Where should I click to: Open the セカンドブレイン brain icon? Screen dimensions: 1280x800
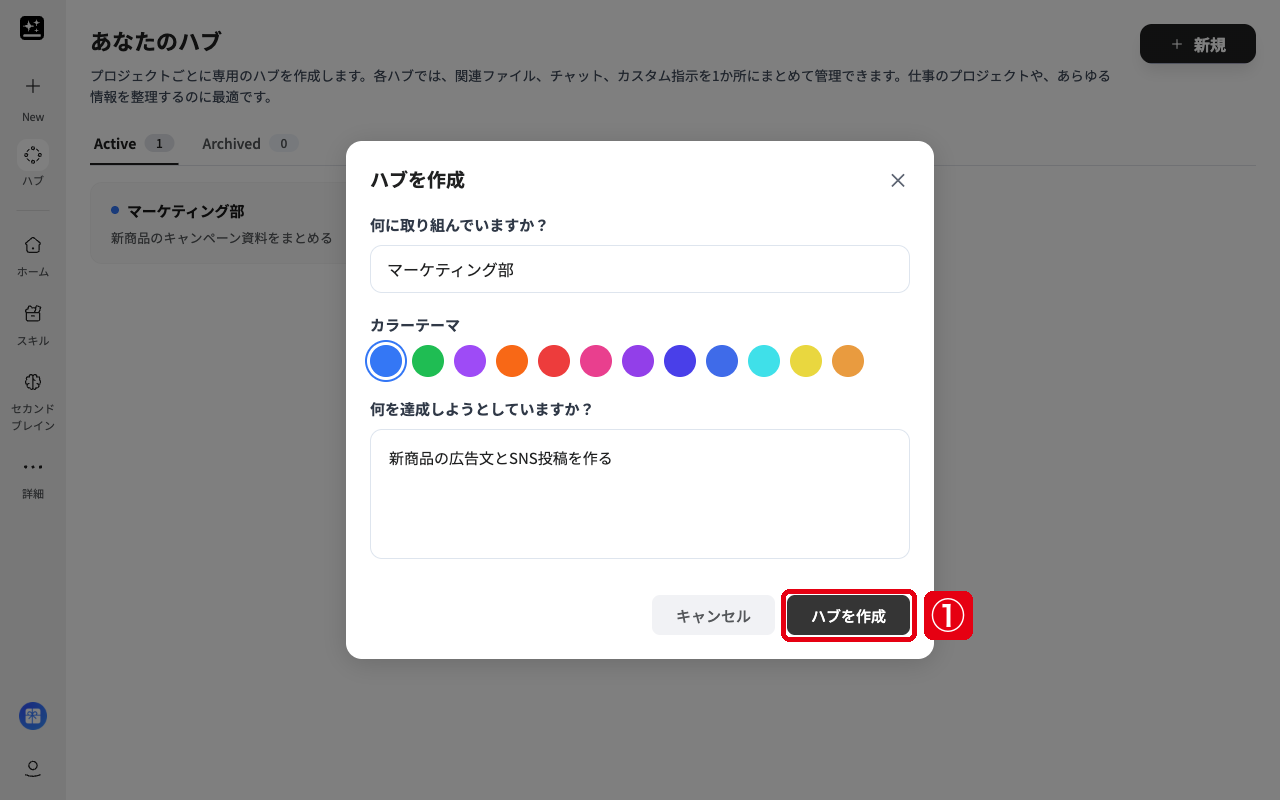coord(33,381)
